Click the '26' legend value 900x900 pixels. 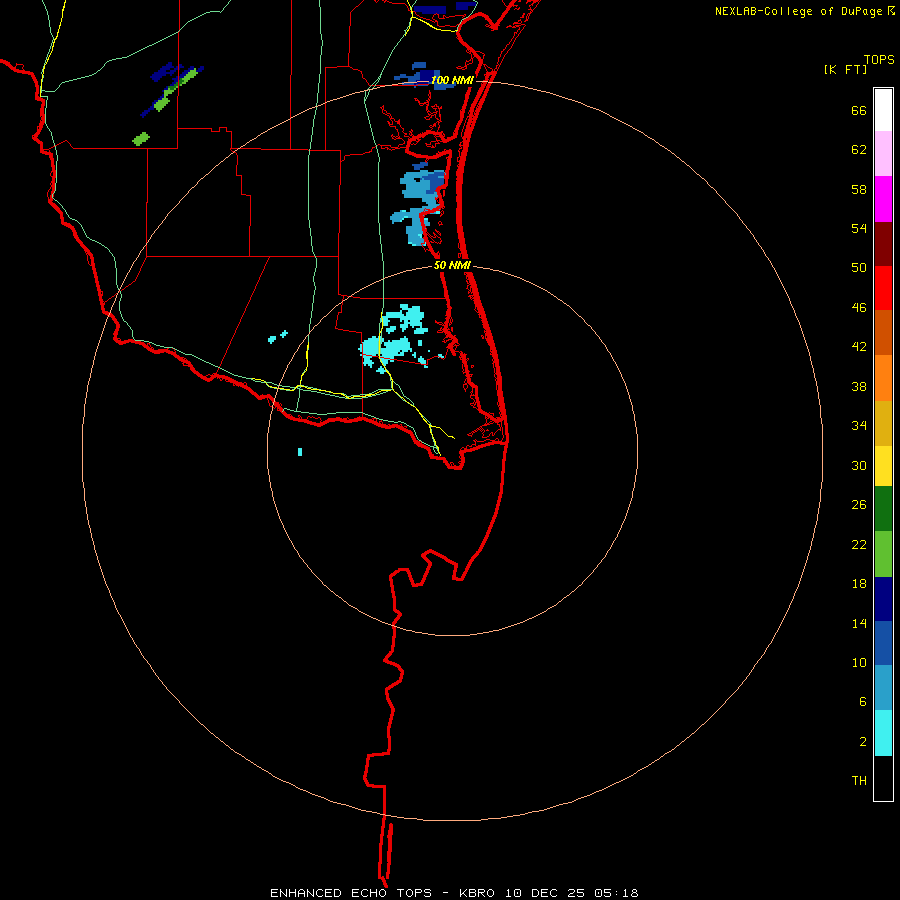pos(859,505)
